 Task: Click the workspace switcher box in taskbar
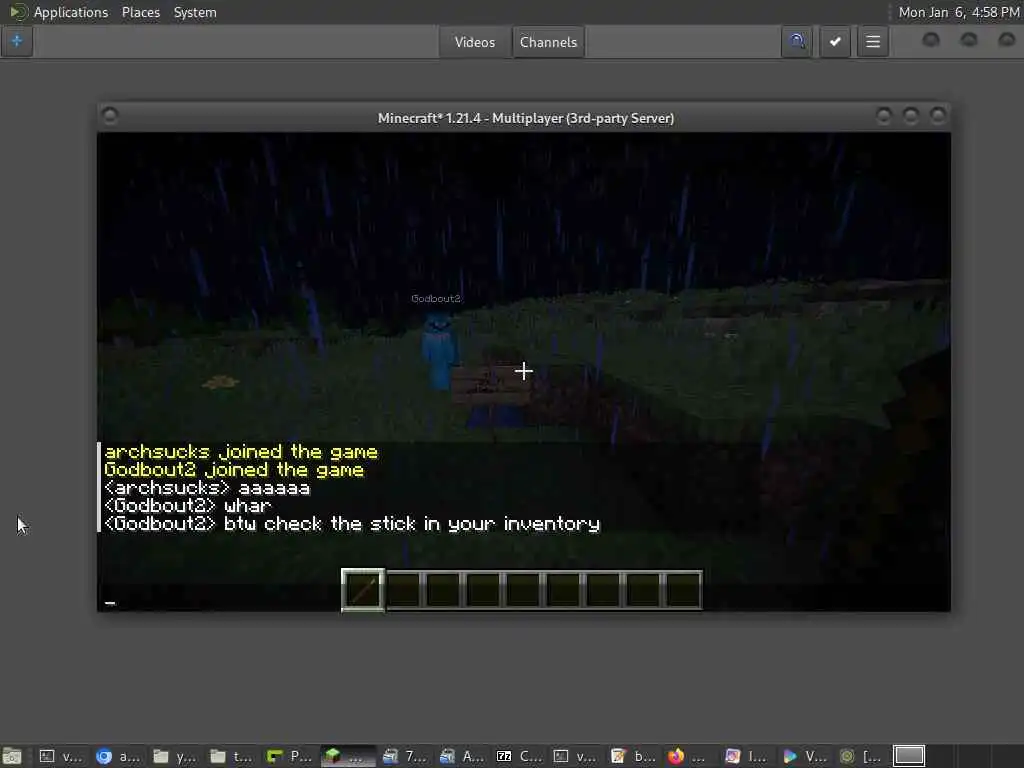[909, 756]
